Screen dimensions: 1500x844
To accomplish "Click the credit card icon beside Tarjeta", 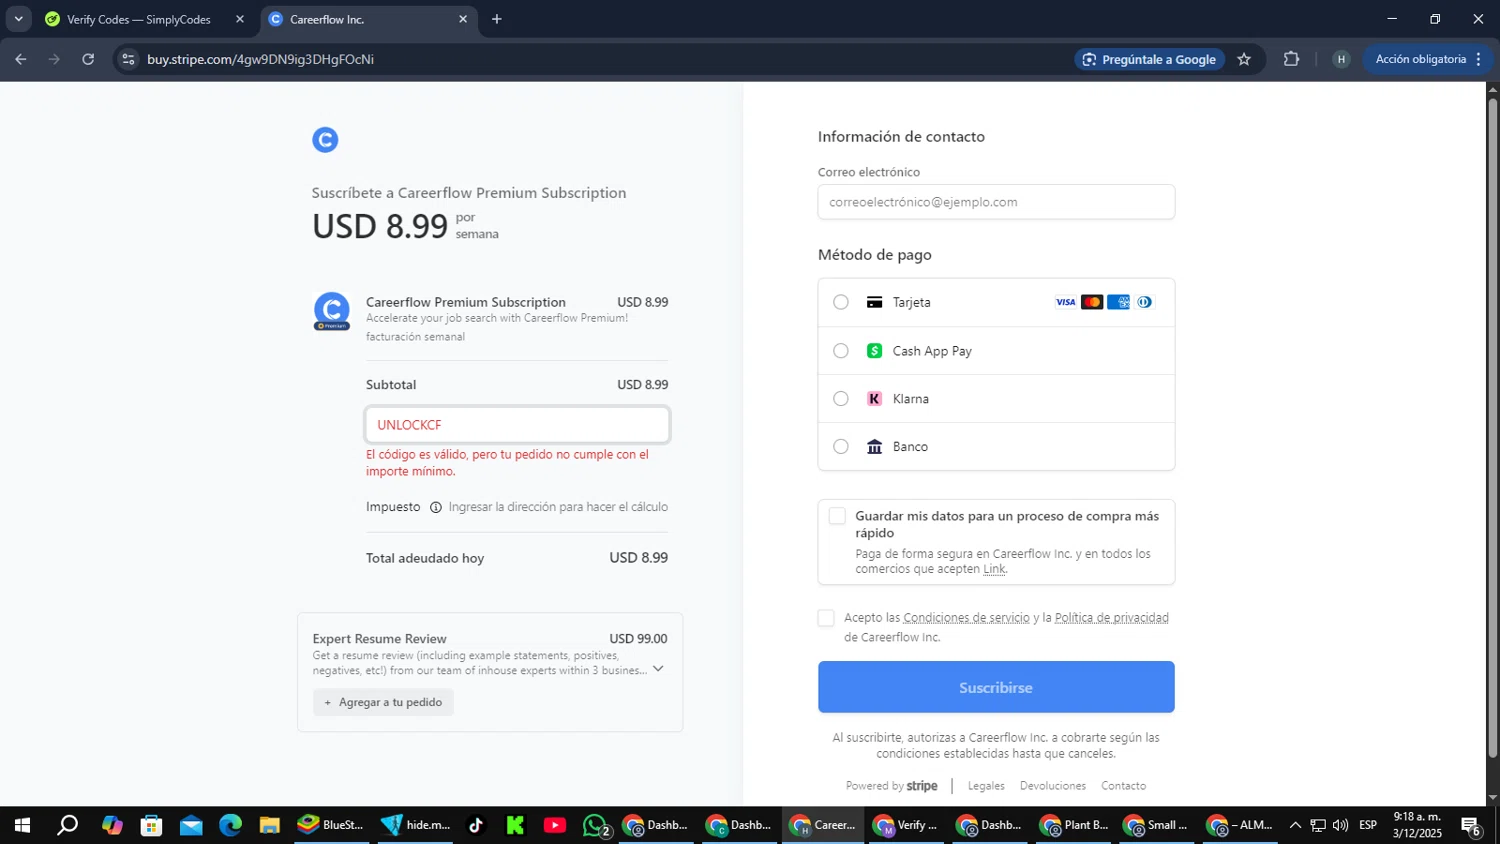I will (874, 302).
